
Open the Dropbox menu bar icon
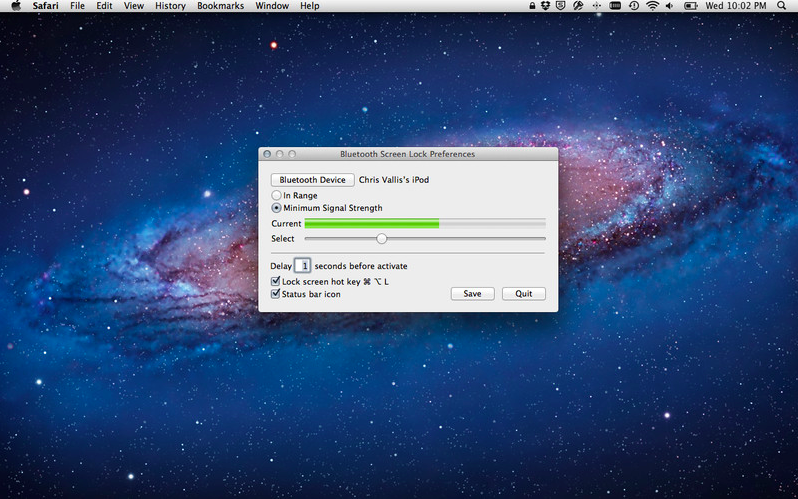pyautogui.click(x=546, y=6)
